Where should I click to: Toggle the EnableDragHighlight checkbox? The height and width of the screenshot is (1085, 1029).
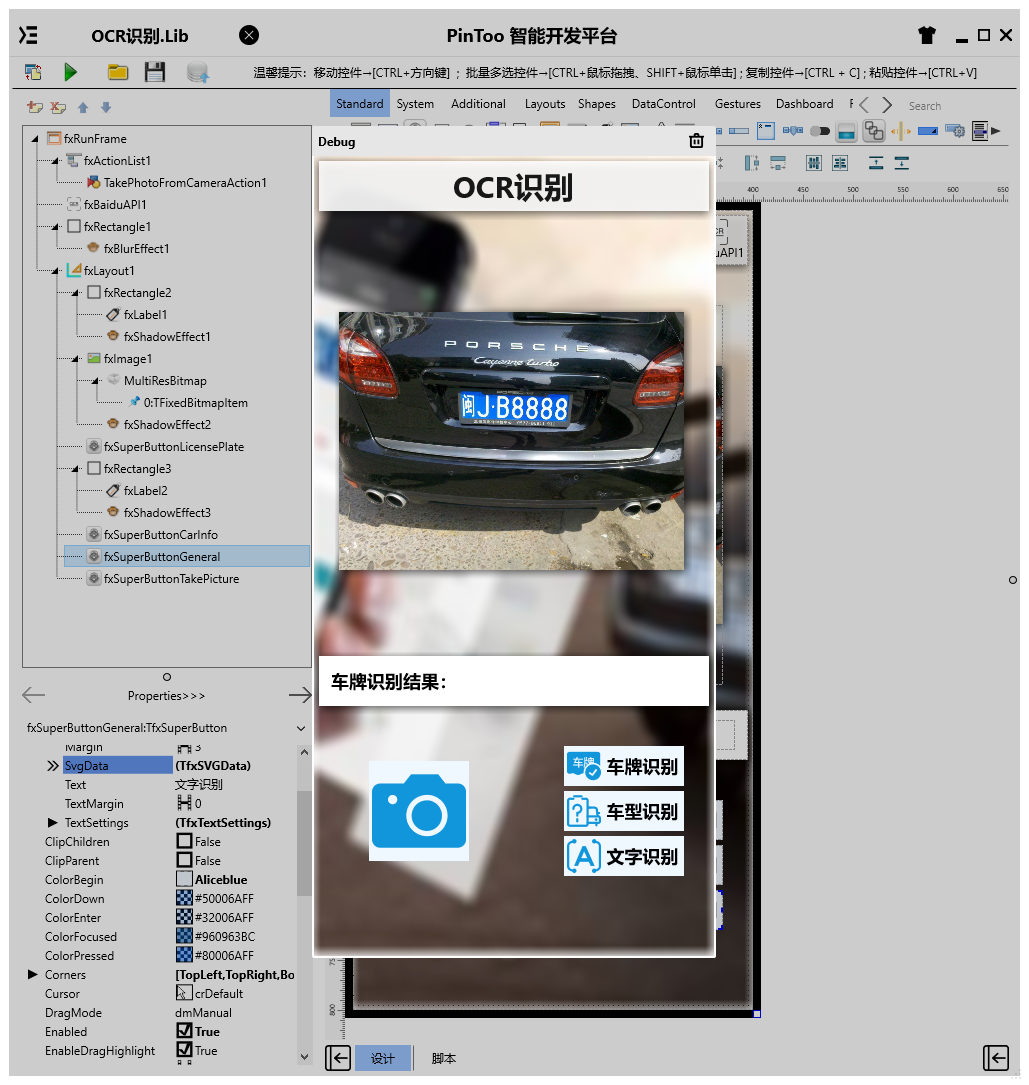184,1049
